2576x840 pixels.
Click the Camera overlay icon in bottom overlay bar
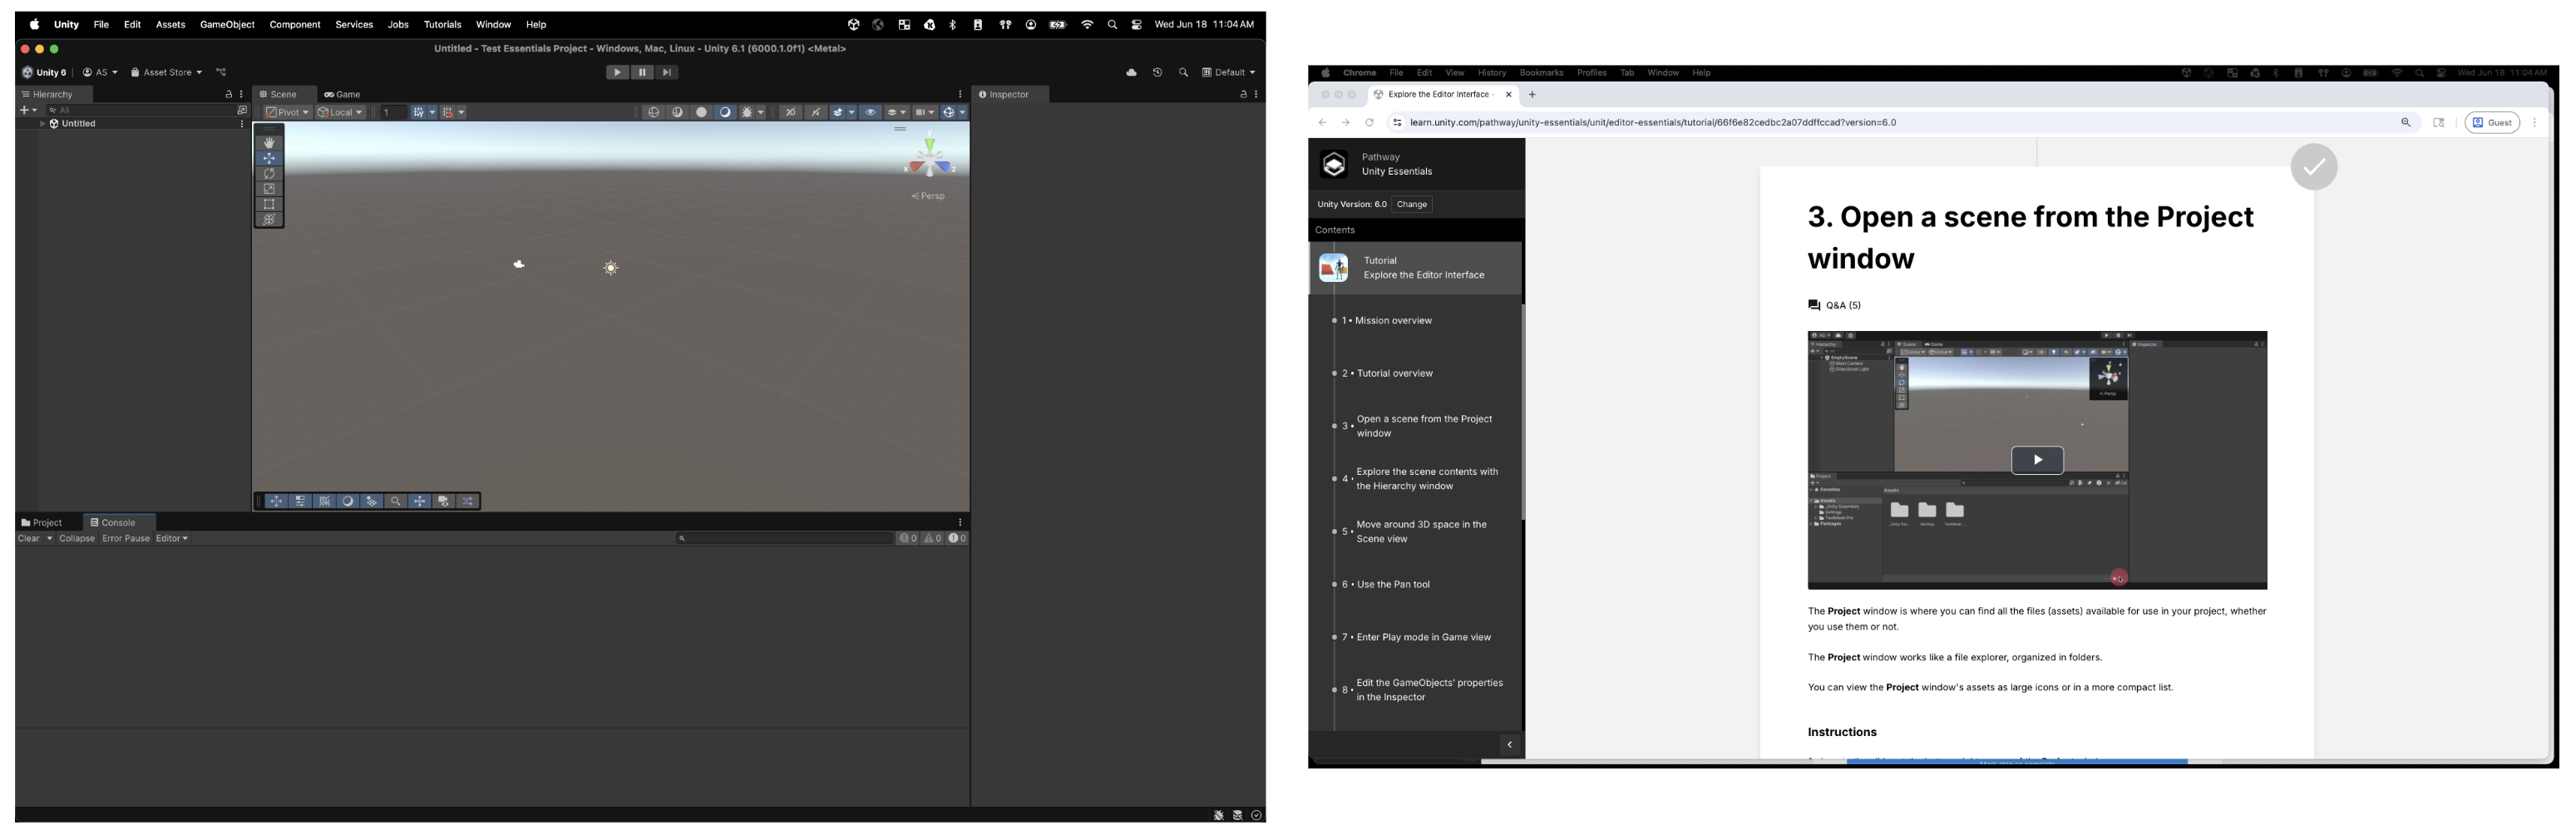(443, 501)
